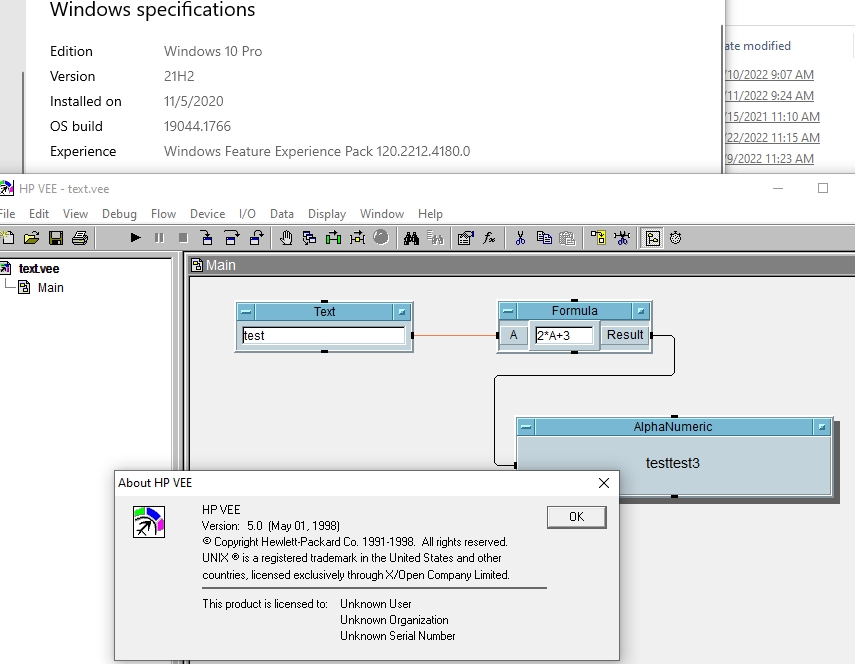The image size is (855, 664).
Task: Open the fx function toolbar icon
Action: tap(490, 238)
